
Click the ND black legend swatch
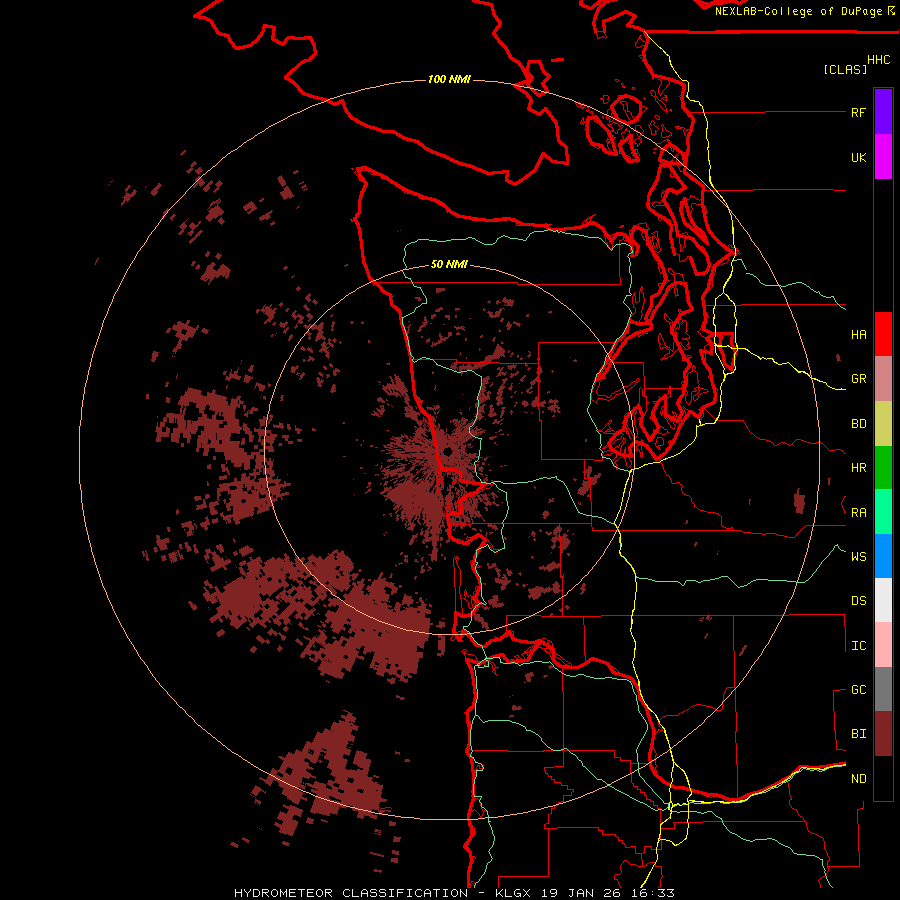[883, 778]
